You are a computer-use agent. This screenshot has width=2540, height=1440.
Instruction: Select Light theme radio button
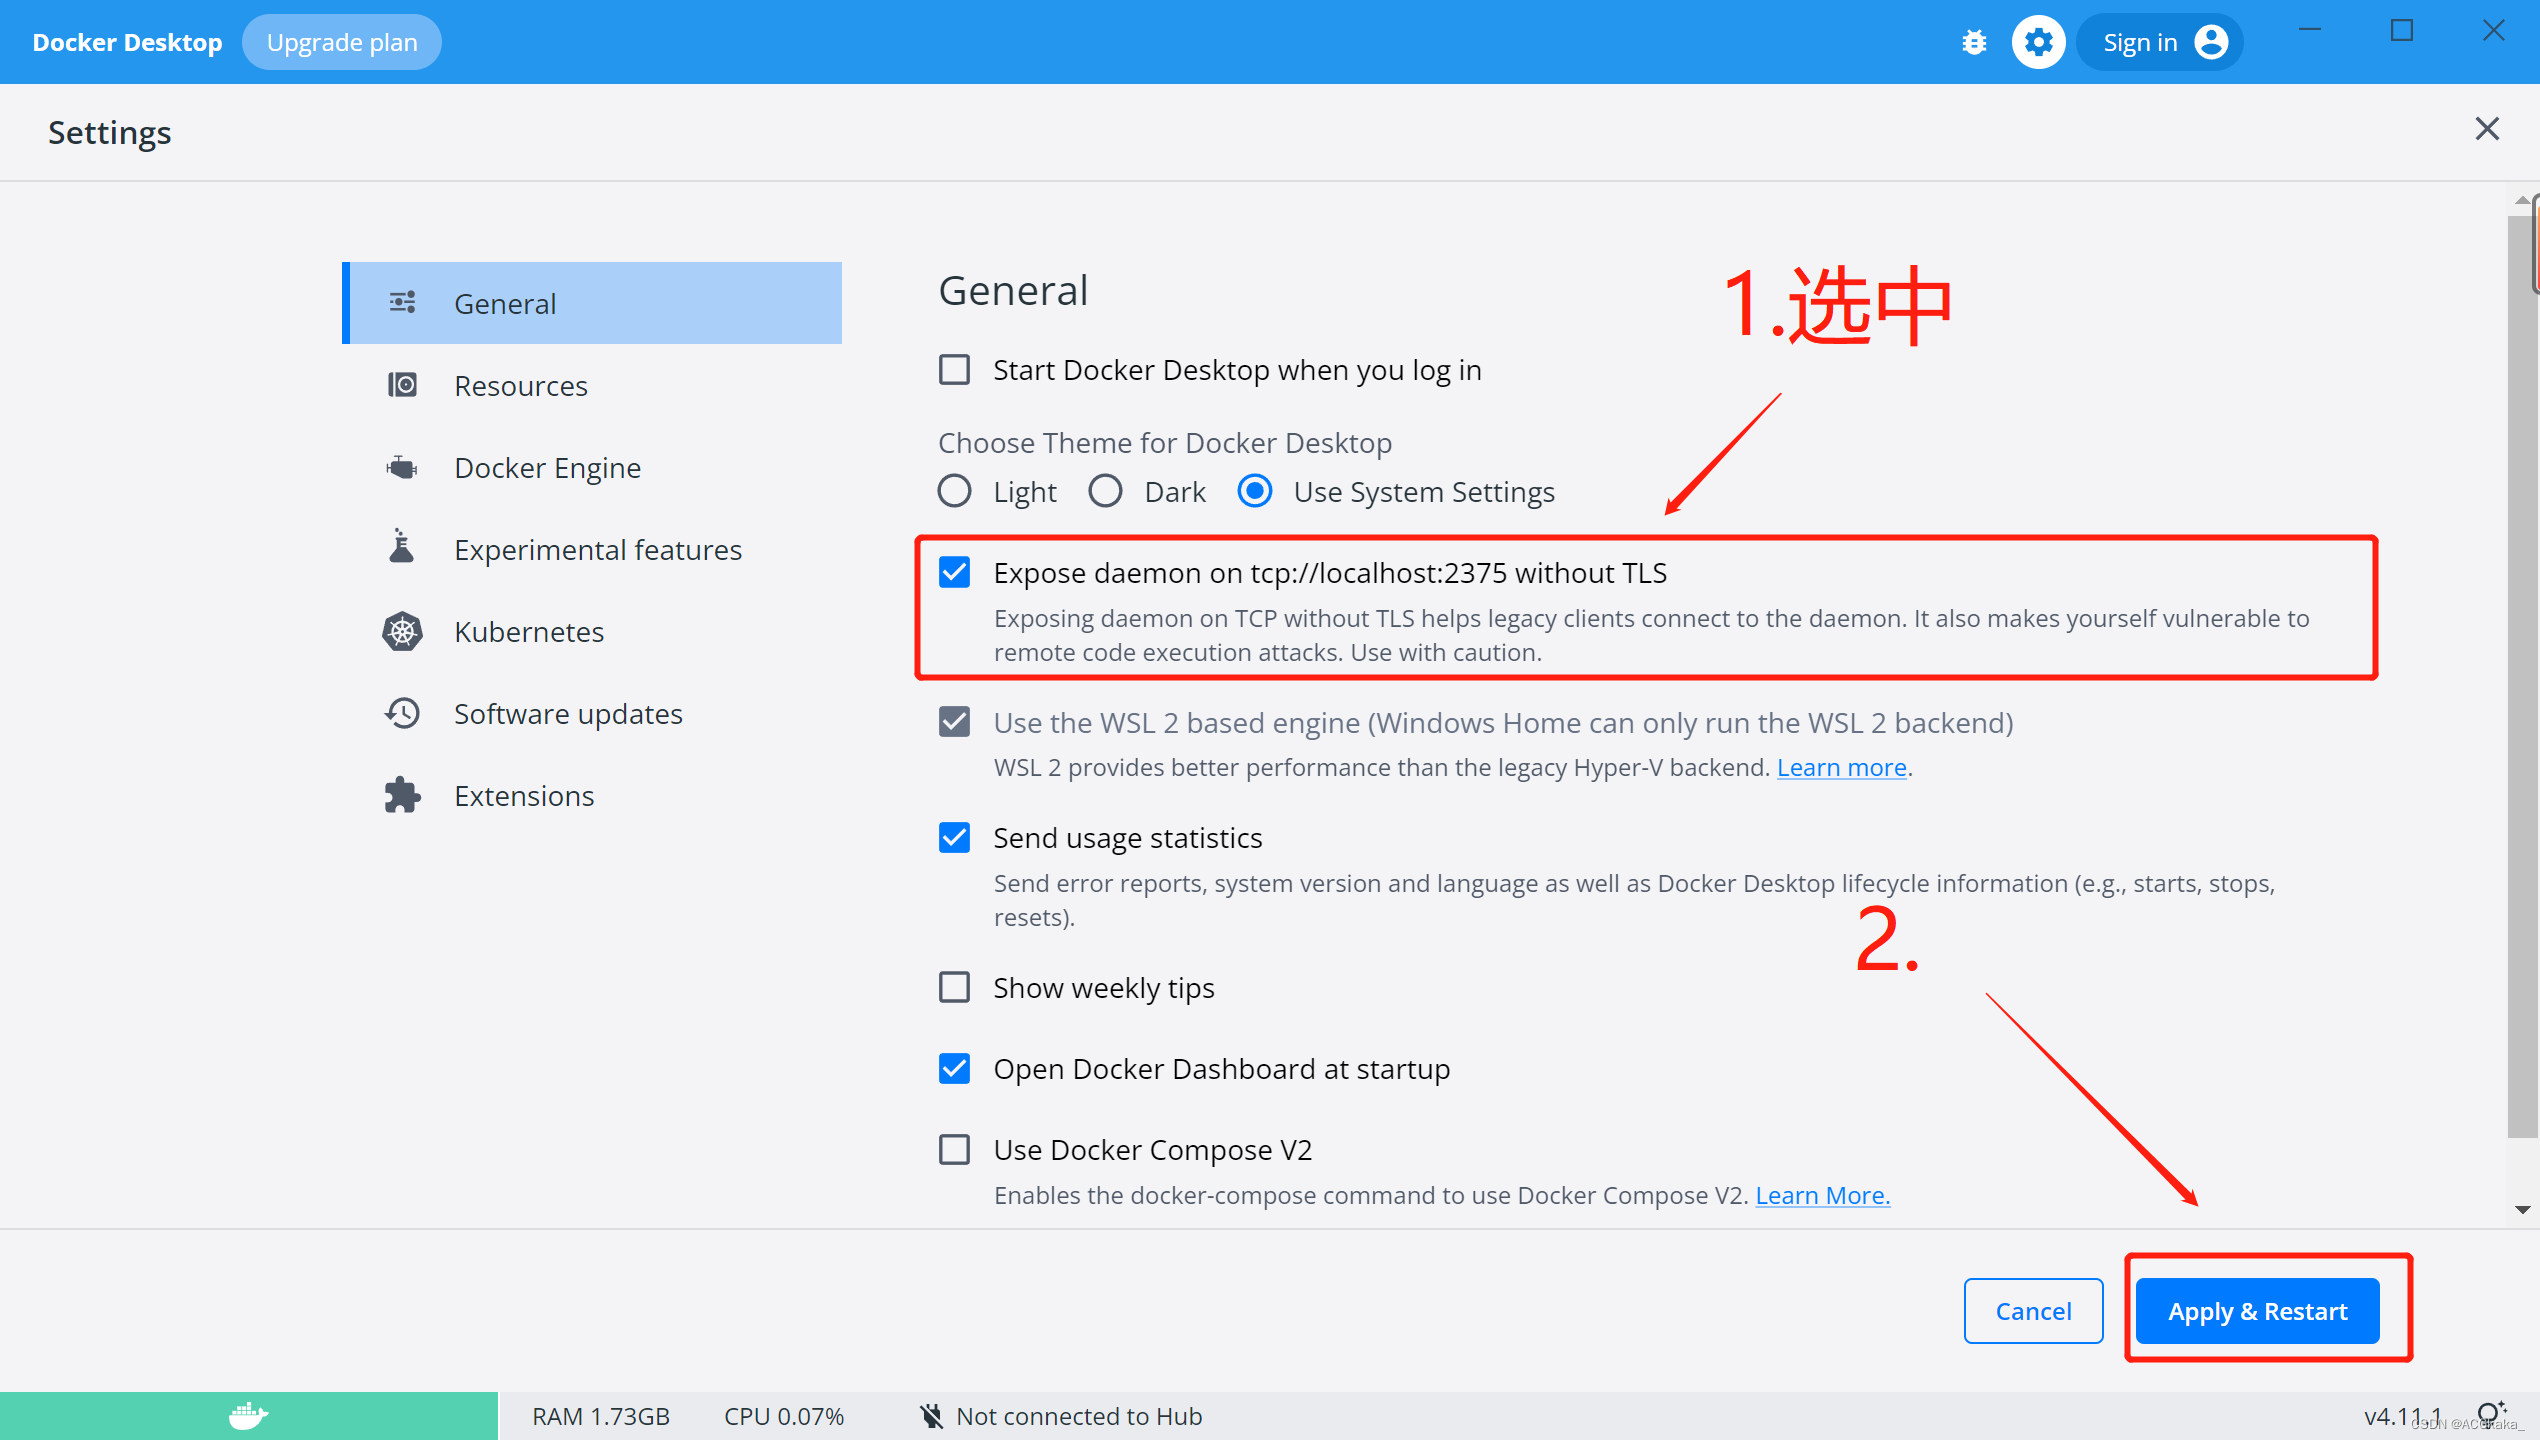(954, 490)
